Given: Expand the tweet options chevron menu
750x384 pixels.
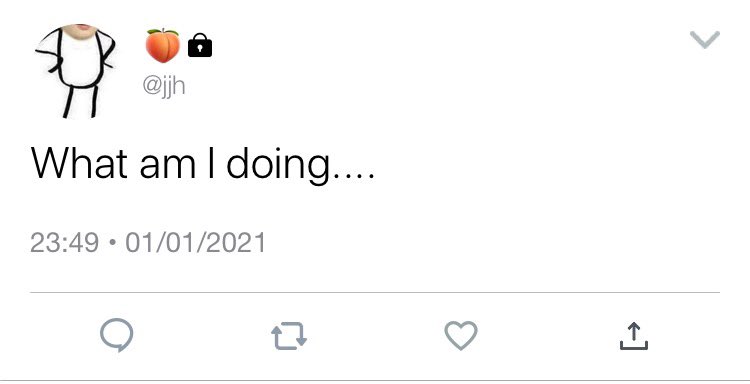Looking at the screenshot, I should (x=705, y=40).
